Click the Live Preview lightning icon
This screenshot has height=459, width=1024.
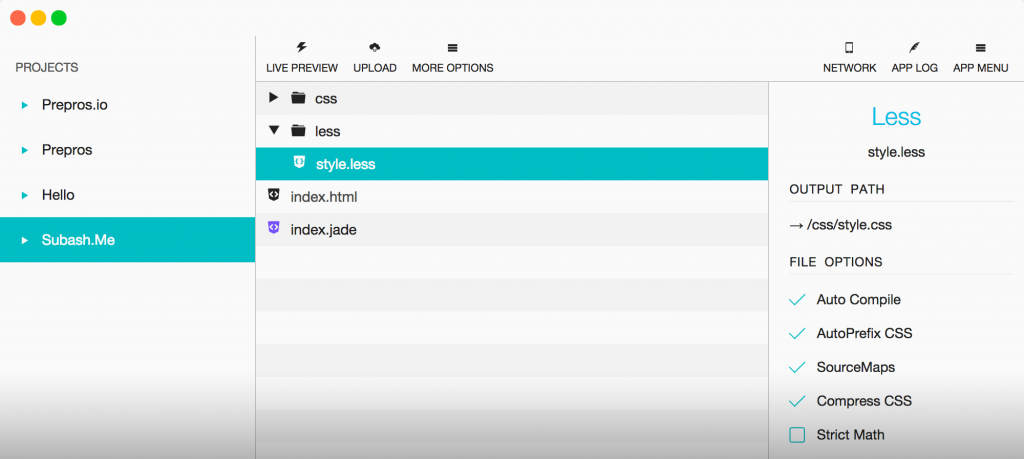[x=302, y=48]
